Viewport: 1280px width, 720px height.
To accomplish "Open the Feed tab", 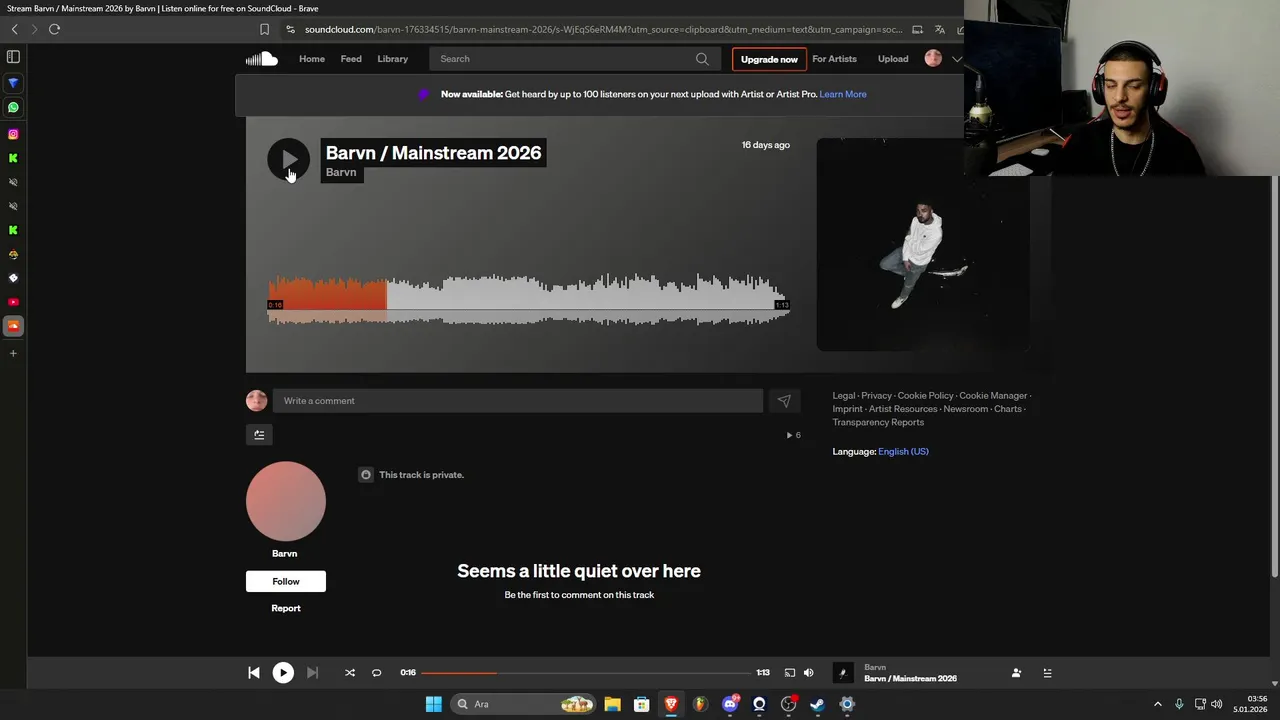I will [x=351, y=59].
